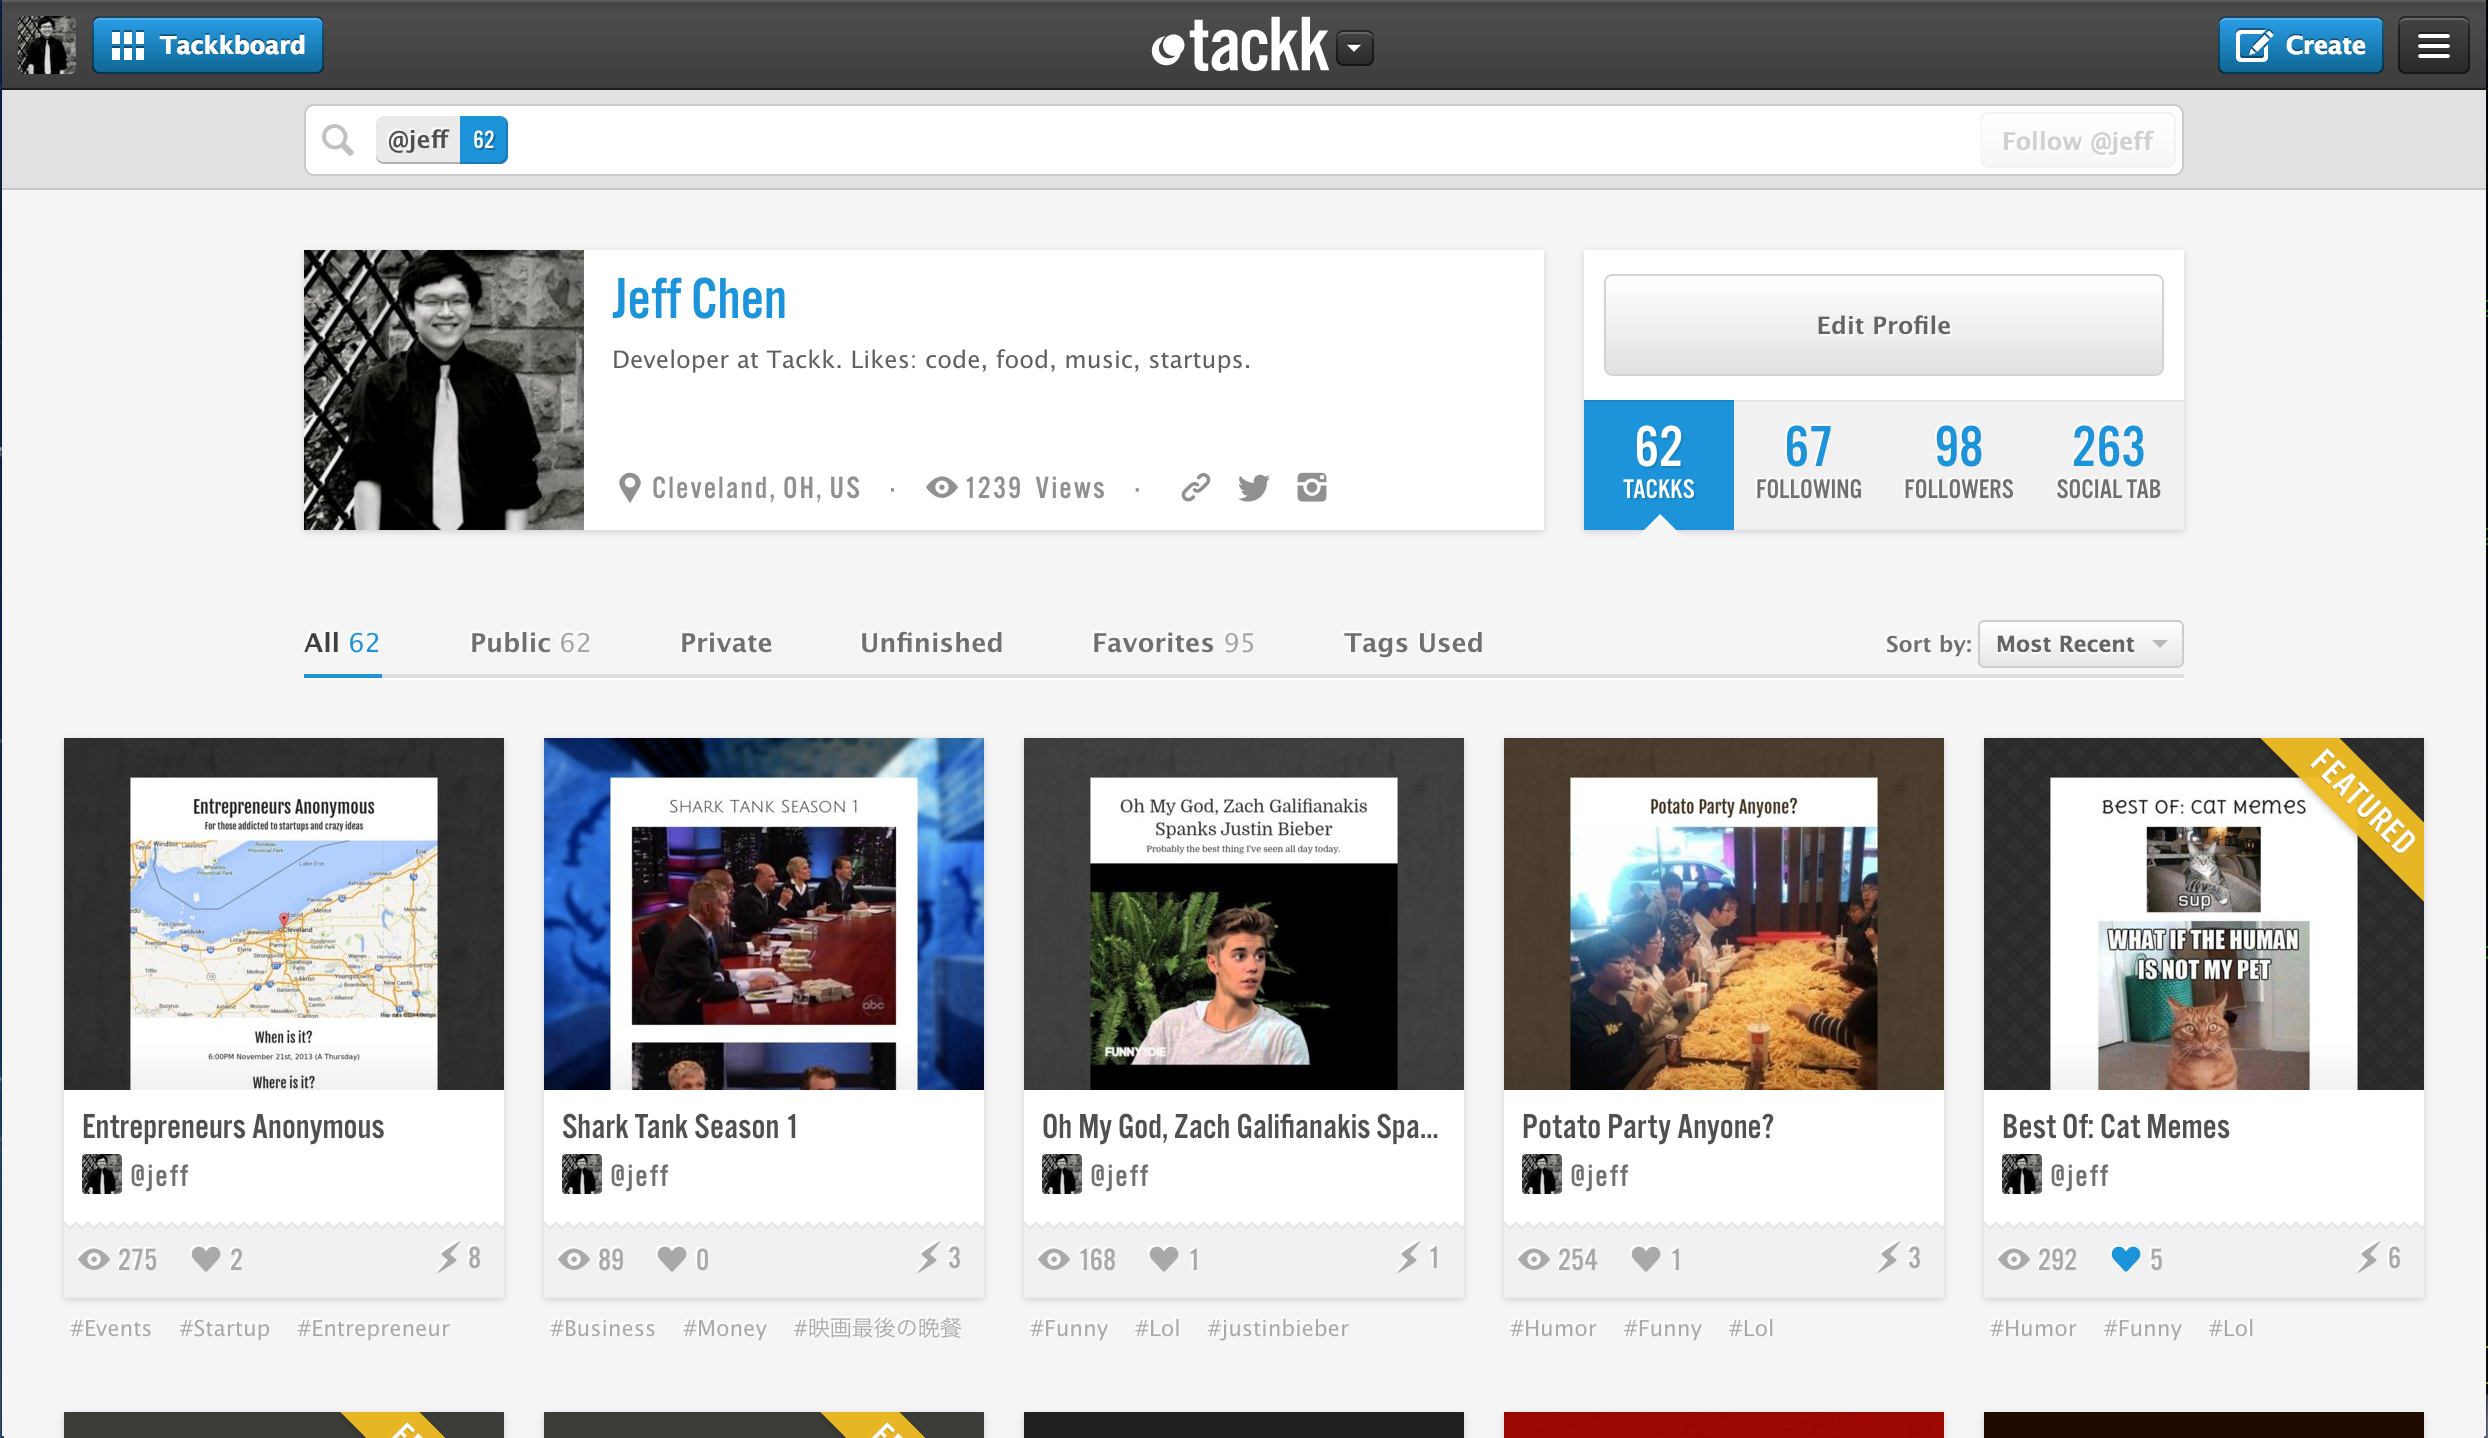Click @jeff link under Shark Tank Season 1
2488x1438 pixels.
tap(640, 1176)
